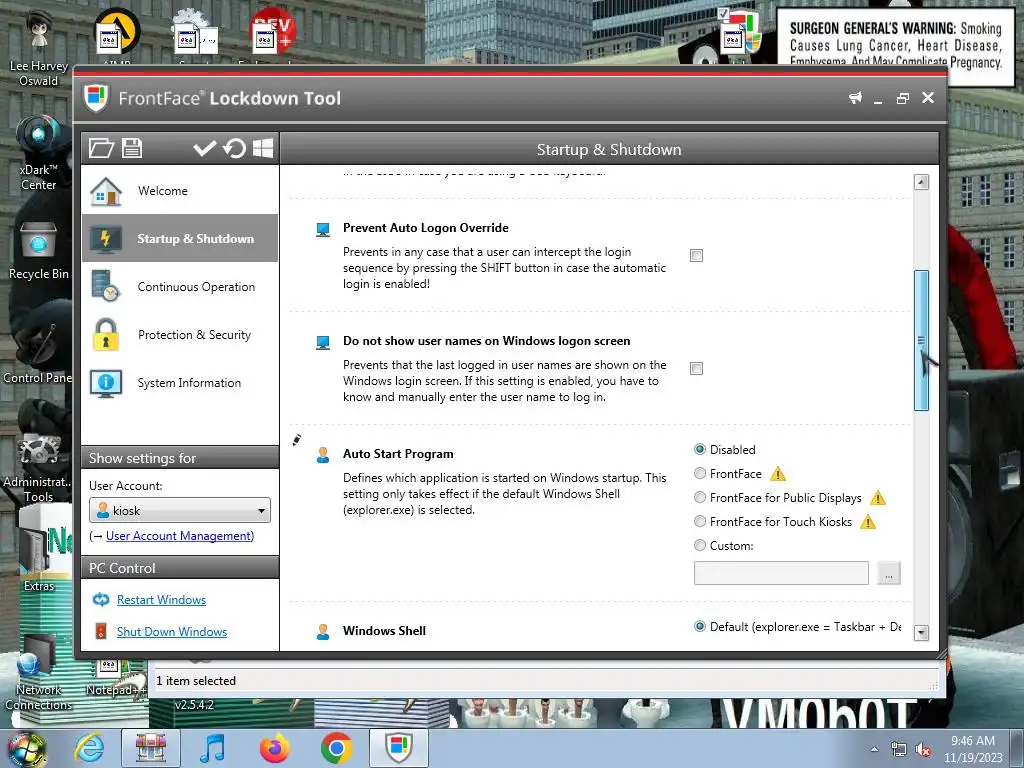Launch Internet Explorer from taskbar
Image resolution: width=1024 pixels, height=768 pixels.
[89, 748]
